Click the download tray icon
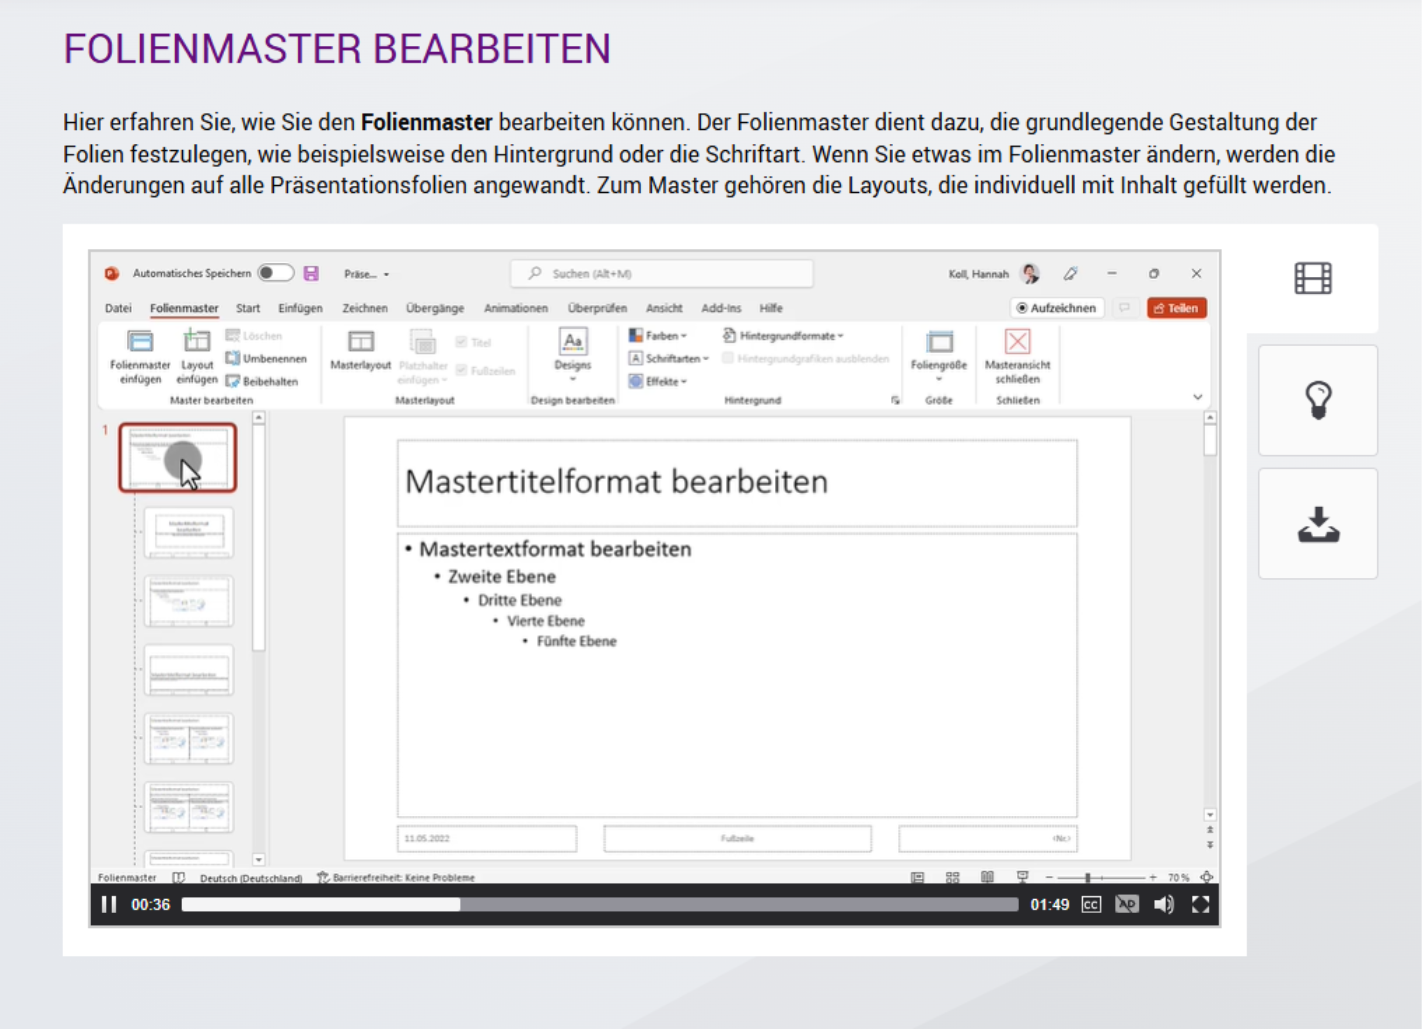Image resolution: width=1422 pixels, height=1029 pixels. click(x=1318, y=524)
